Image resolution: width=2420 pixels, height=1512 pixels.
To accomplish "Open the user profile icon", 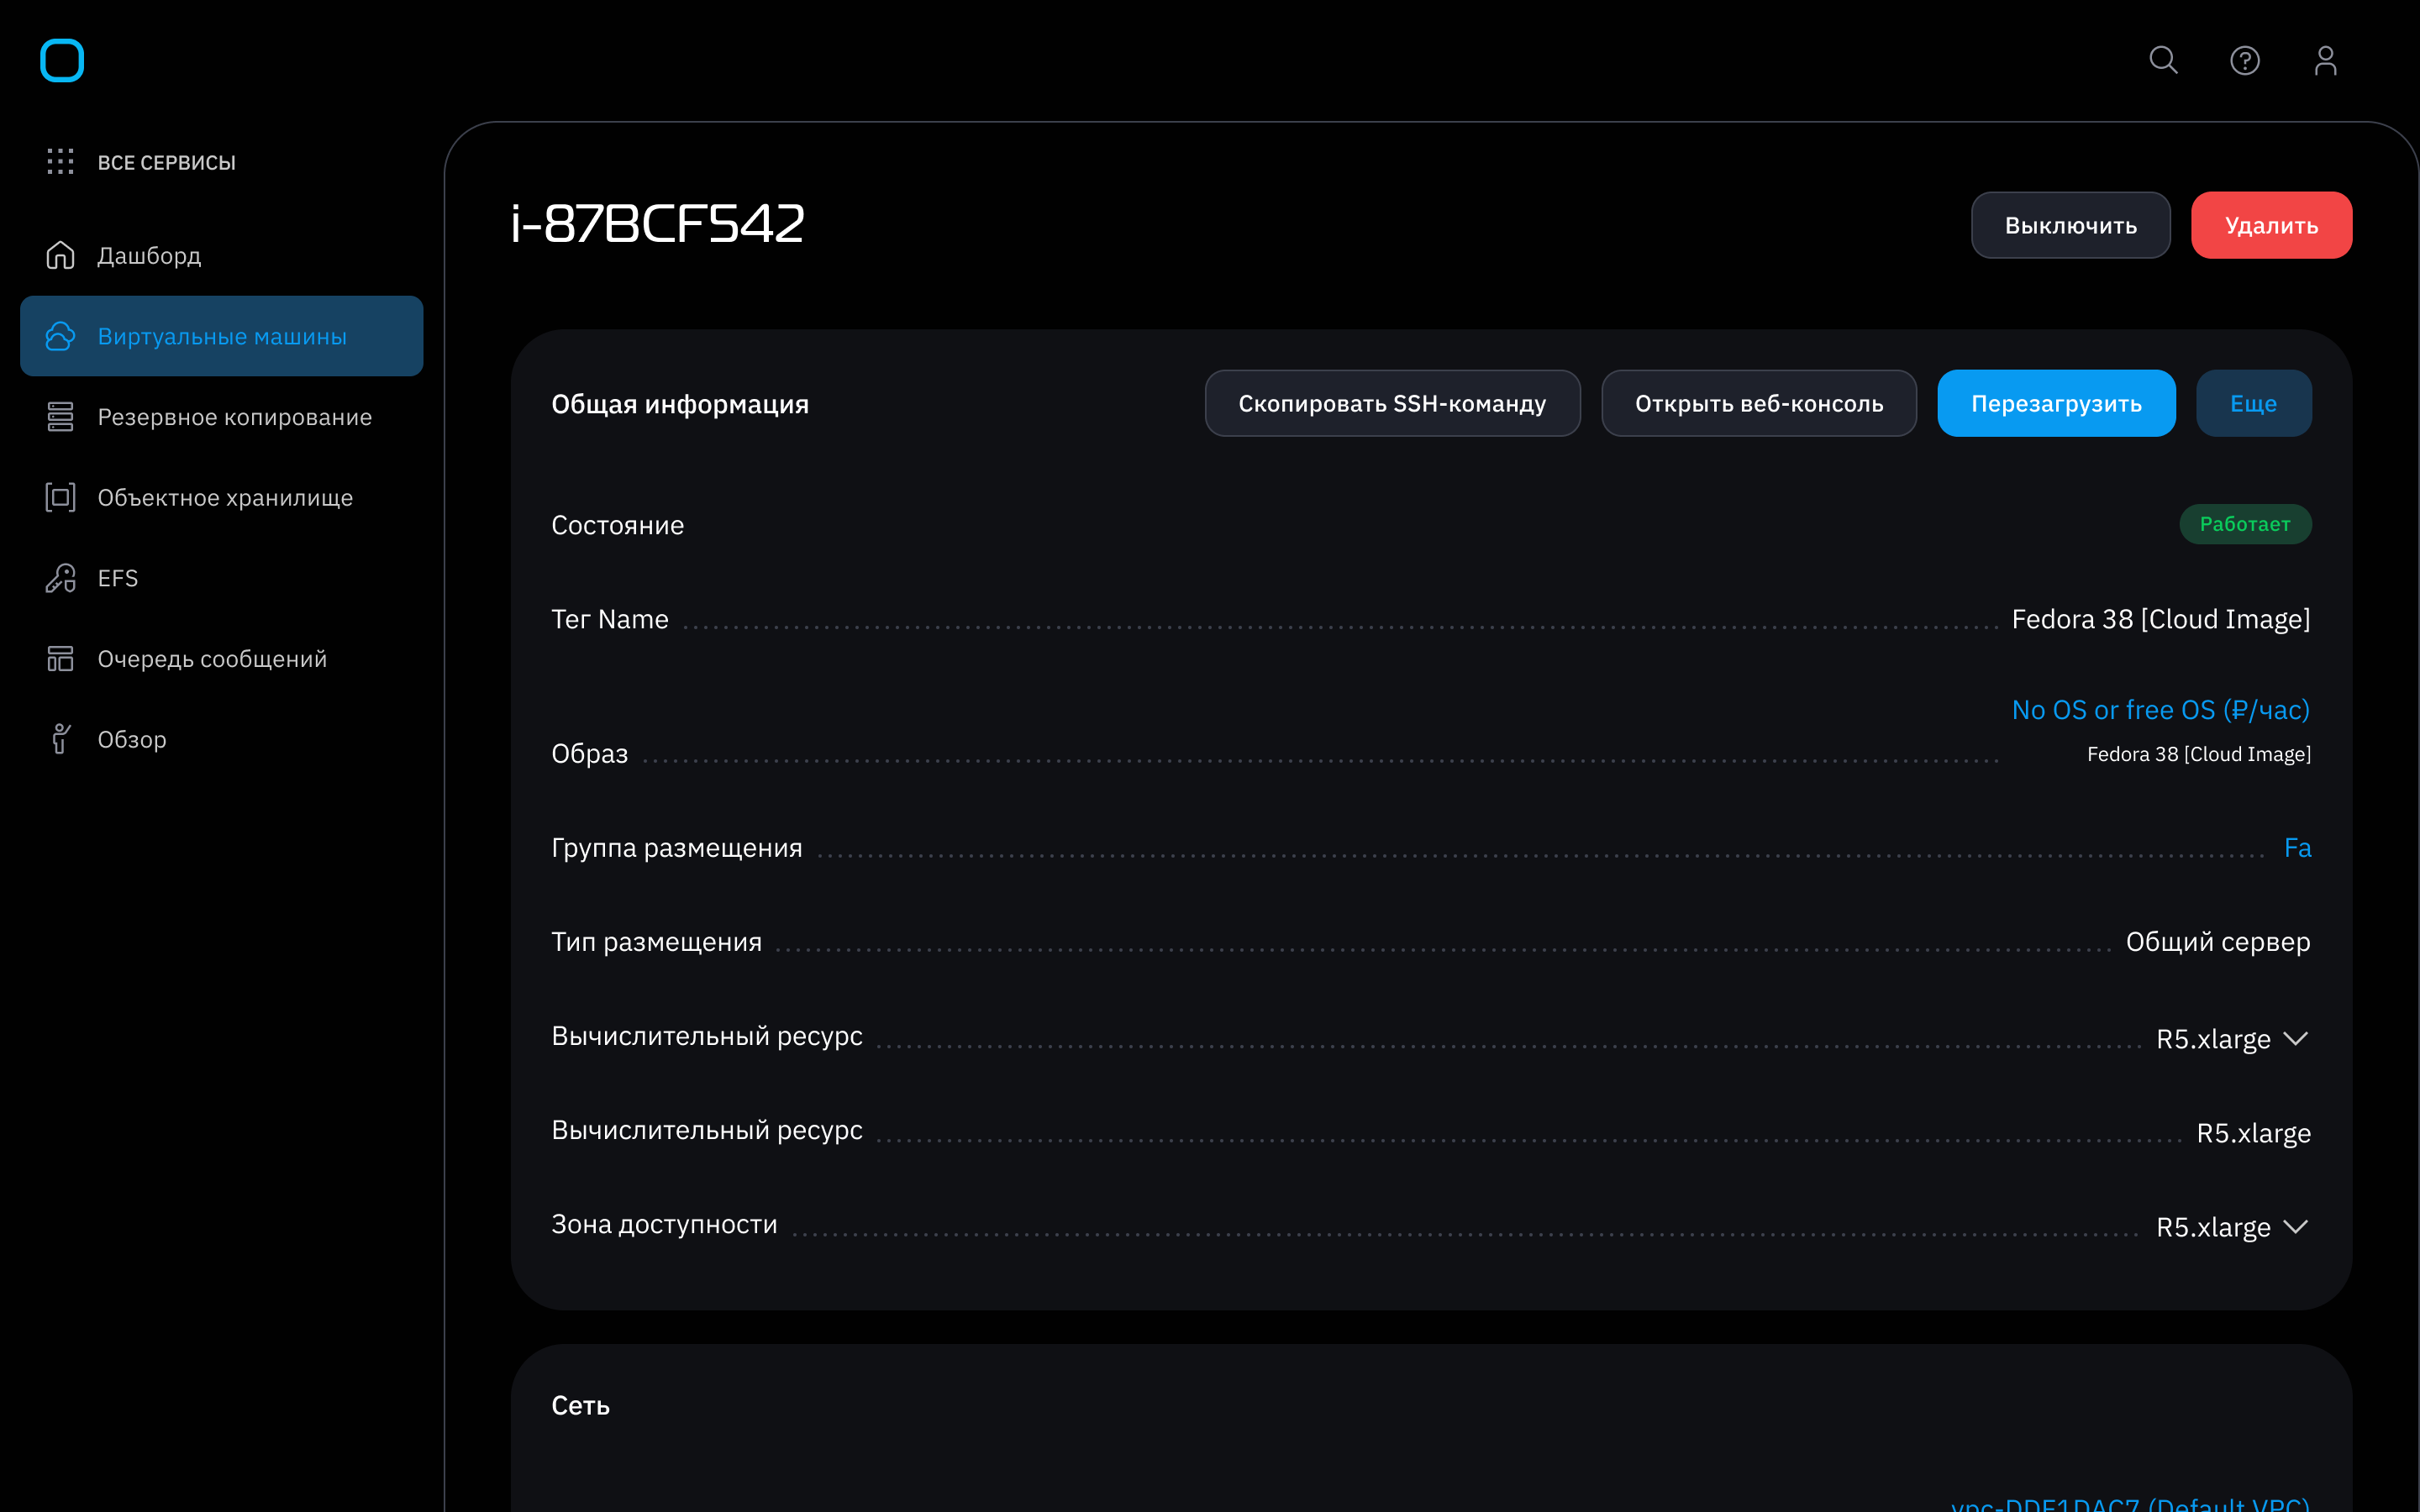I will coord(2325,60).
